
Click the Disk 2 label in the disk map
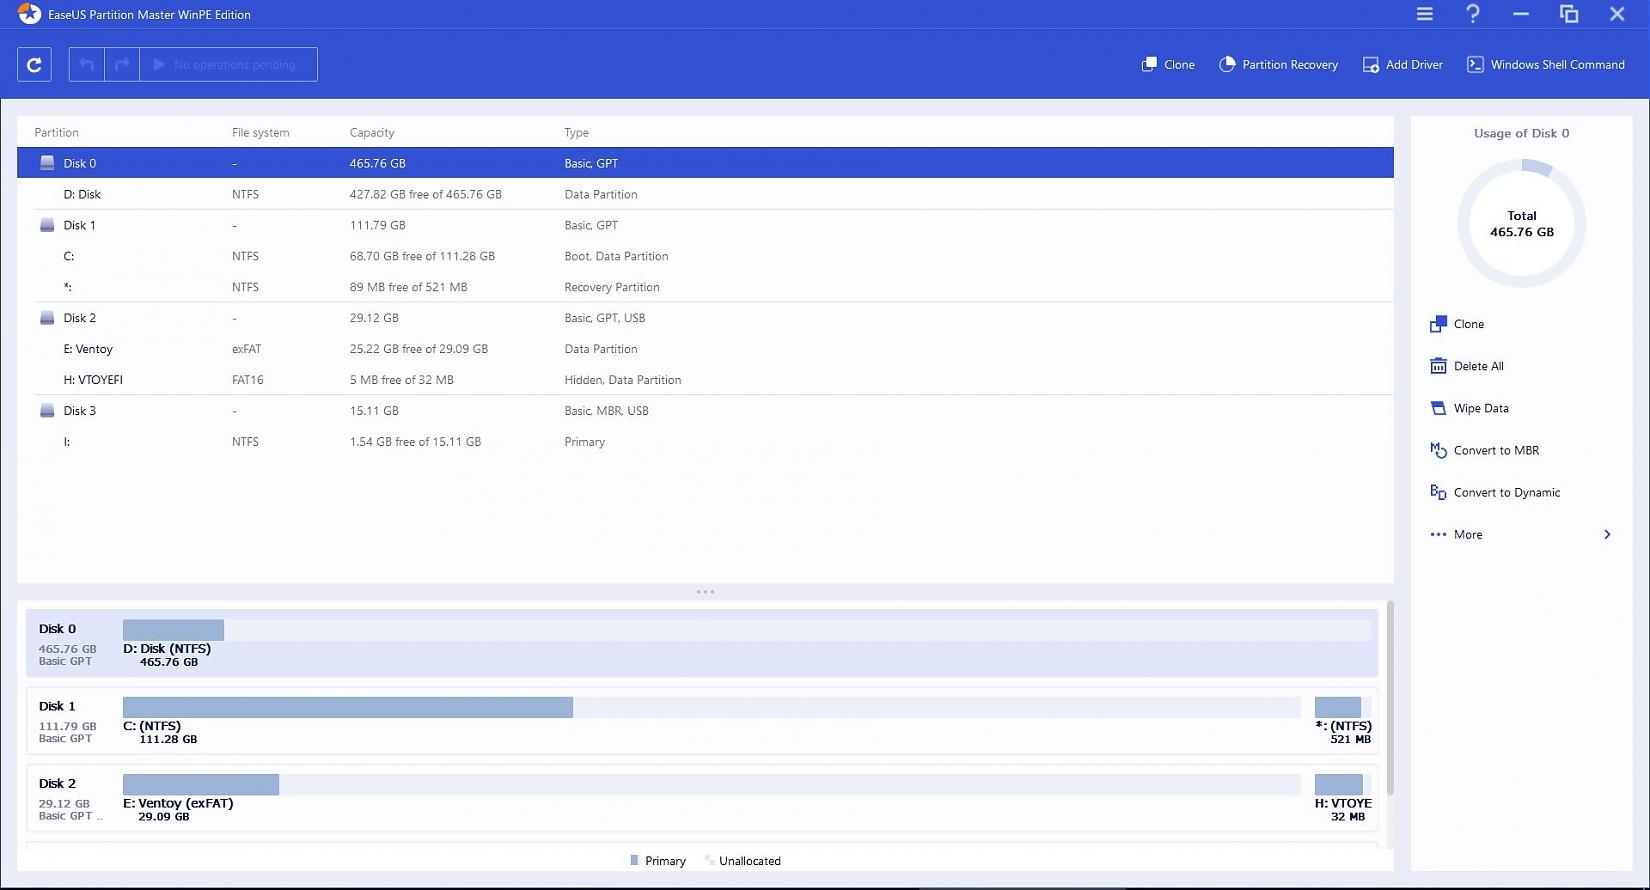click(x=57, y=783)
